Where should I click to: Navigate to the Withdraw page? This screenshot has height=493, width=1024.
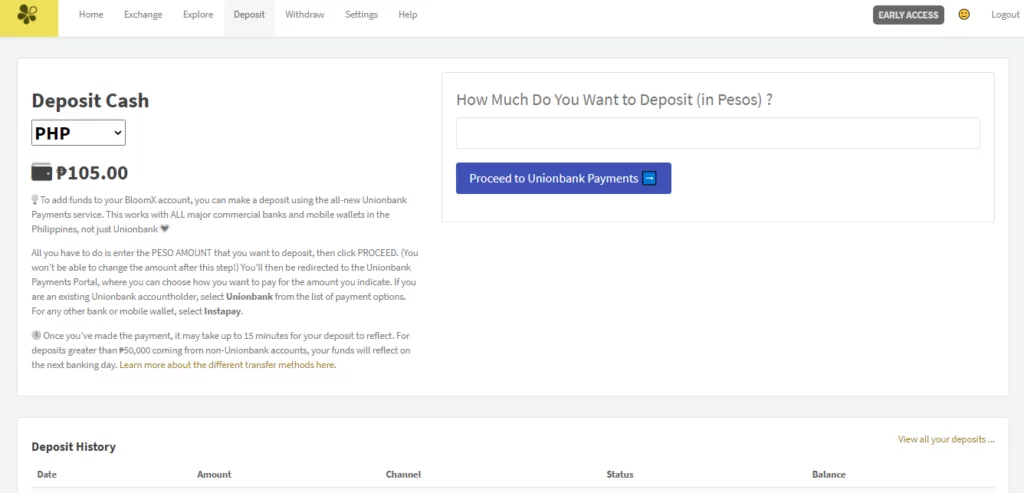[304, 14]
